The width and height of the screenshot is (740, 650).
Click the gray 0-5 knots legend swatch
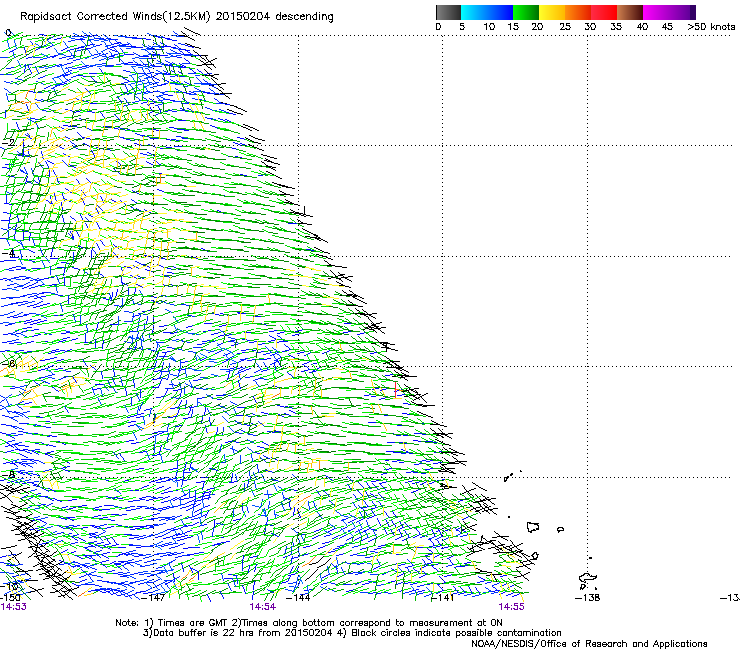(x=448, y=12)
